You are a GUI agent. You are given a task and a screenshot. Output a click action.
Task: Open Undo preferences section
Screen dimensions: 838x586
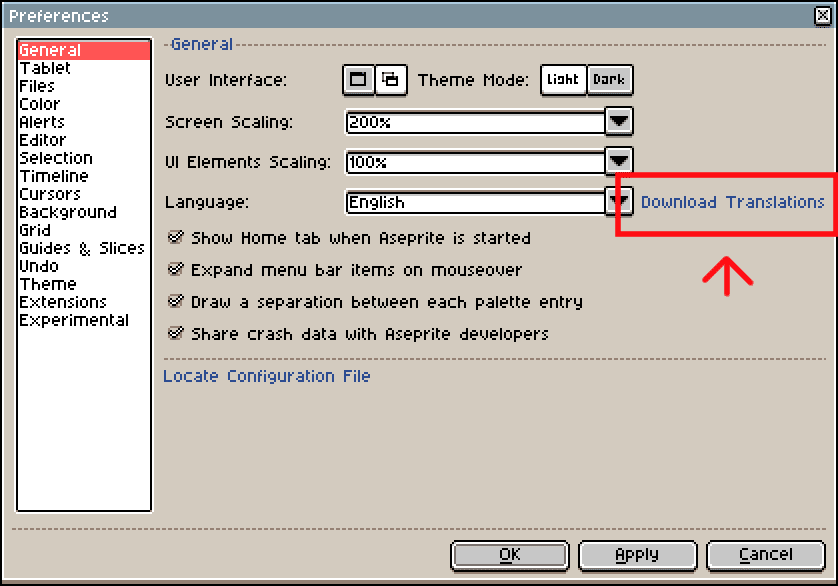[84, 266]
